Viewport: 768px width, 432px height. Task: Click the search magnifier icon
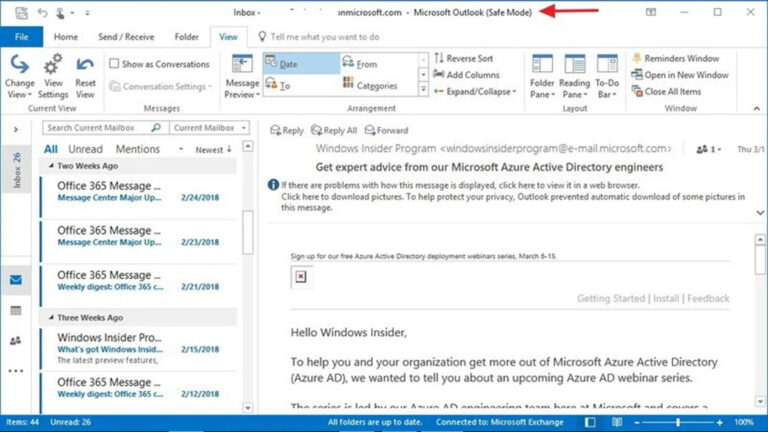[156, 127]
